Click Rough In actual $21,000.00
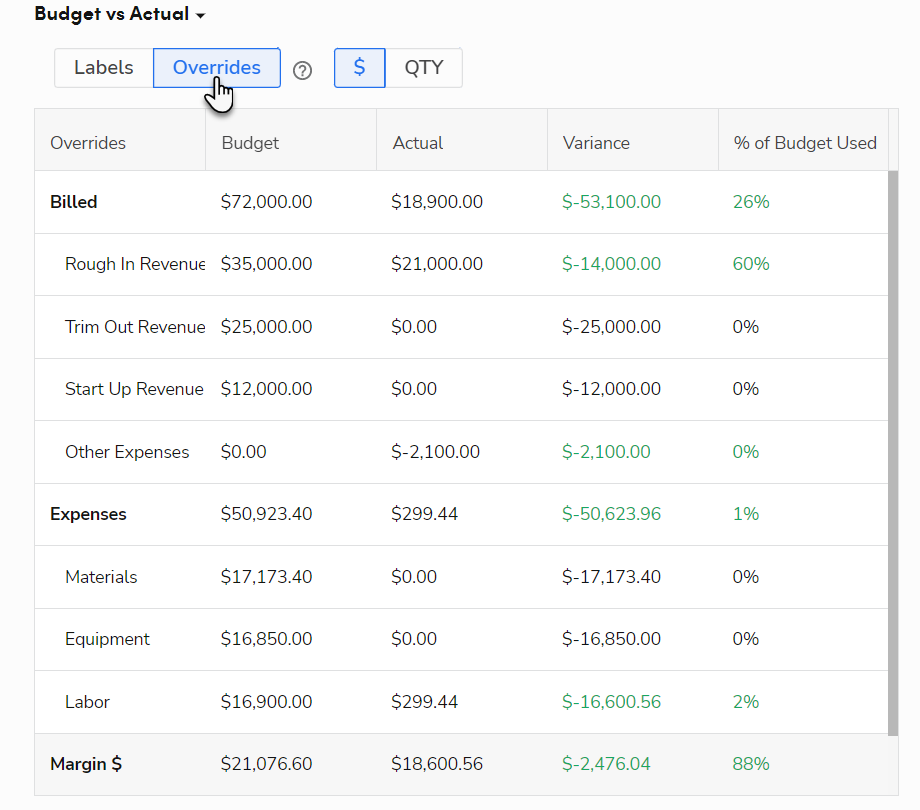Image resolution: width=920 pixels, height=810 pixels. click(x=437, y=264)
